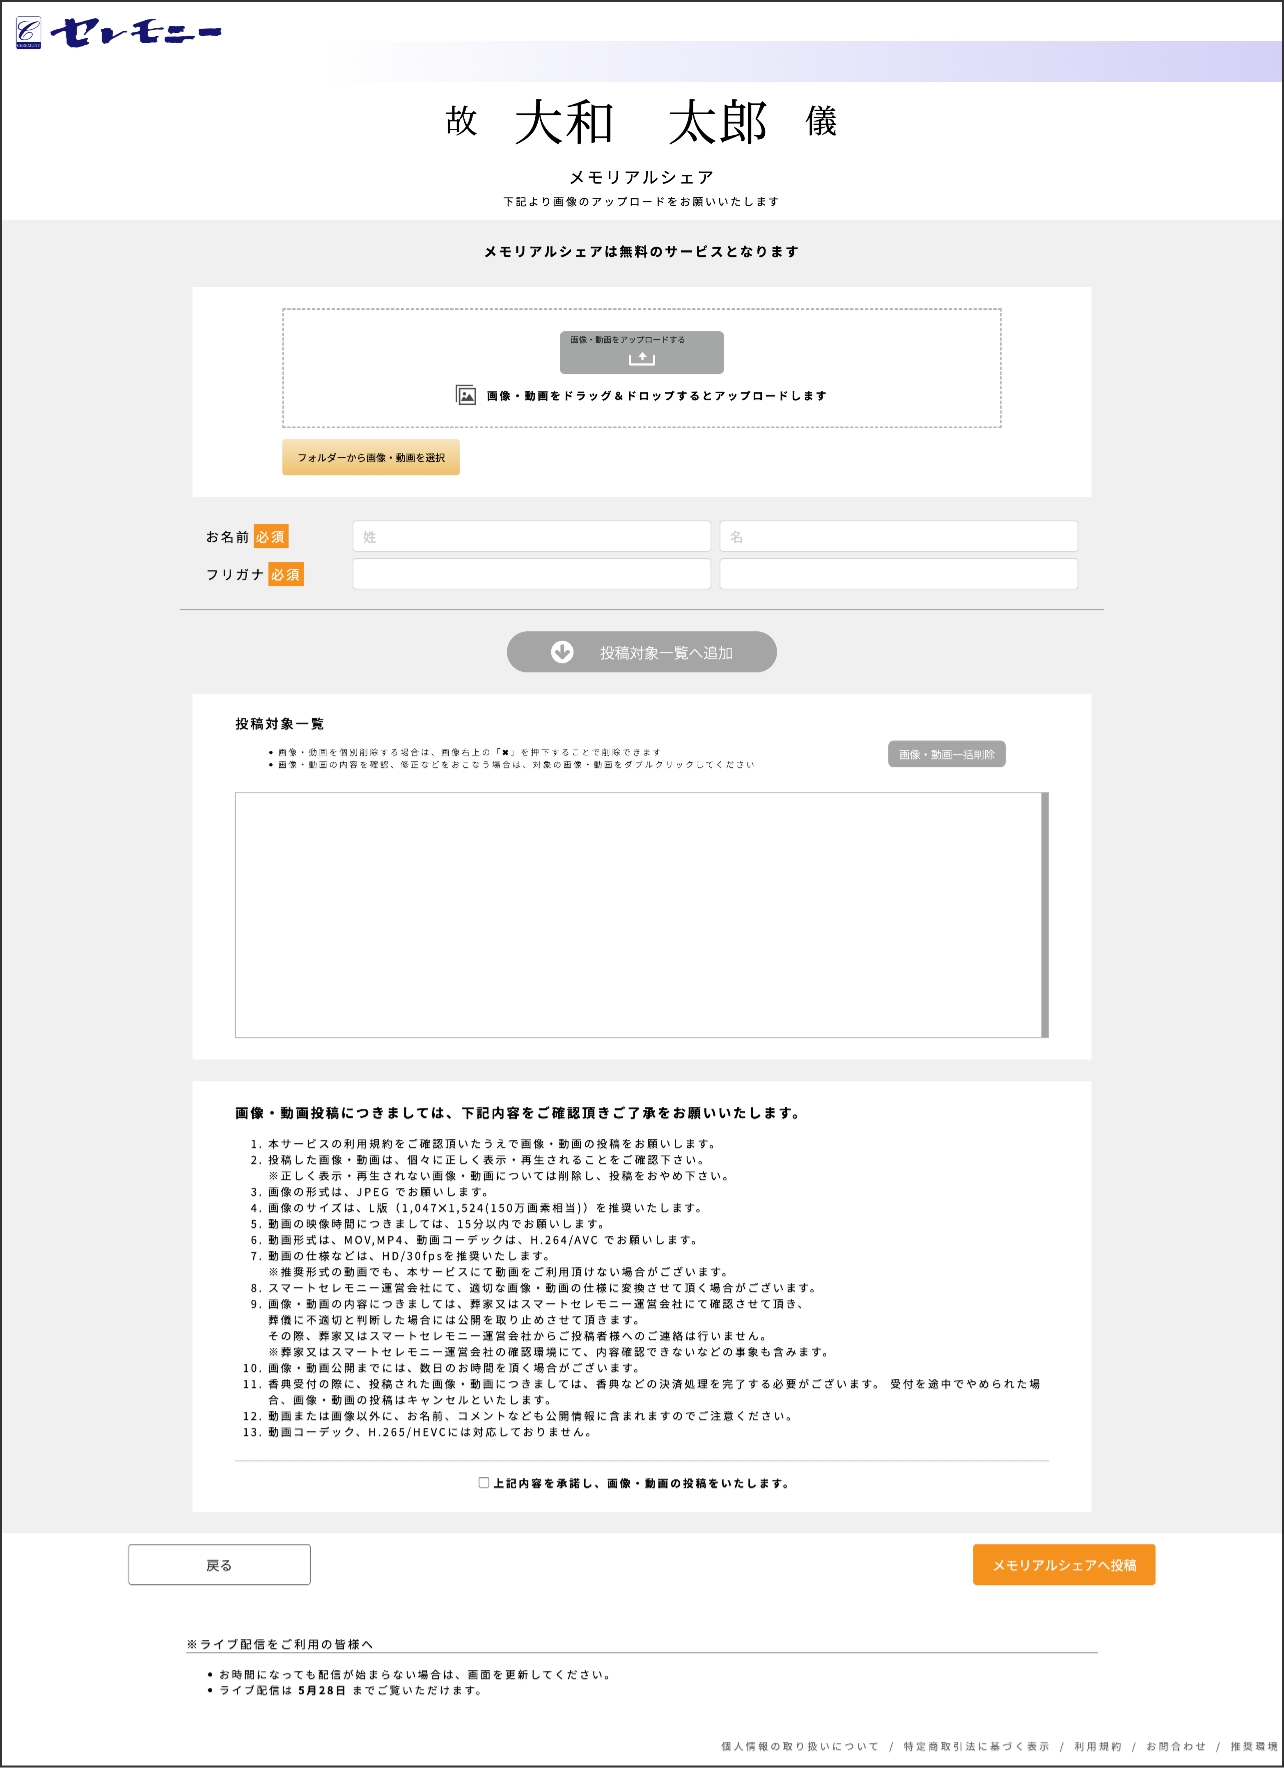Click the second フリガナ input field
Image resolution: width=1284 pixels, height=1768 pixels.
coord(898,574)
